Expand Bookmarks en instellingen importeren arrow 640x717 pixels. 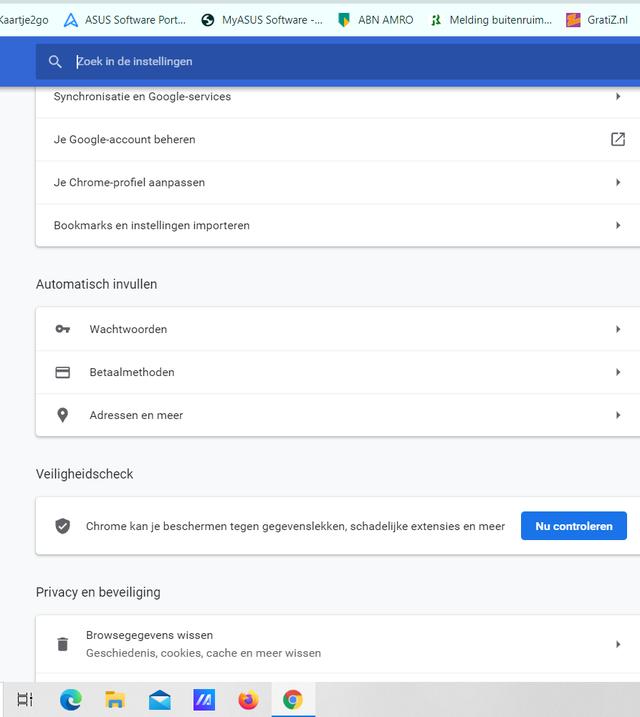click(x=618, y=225)
